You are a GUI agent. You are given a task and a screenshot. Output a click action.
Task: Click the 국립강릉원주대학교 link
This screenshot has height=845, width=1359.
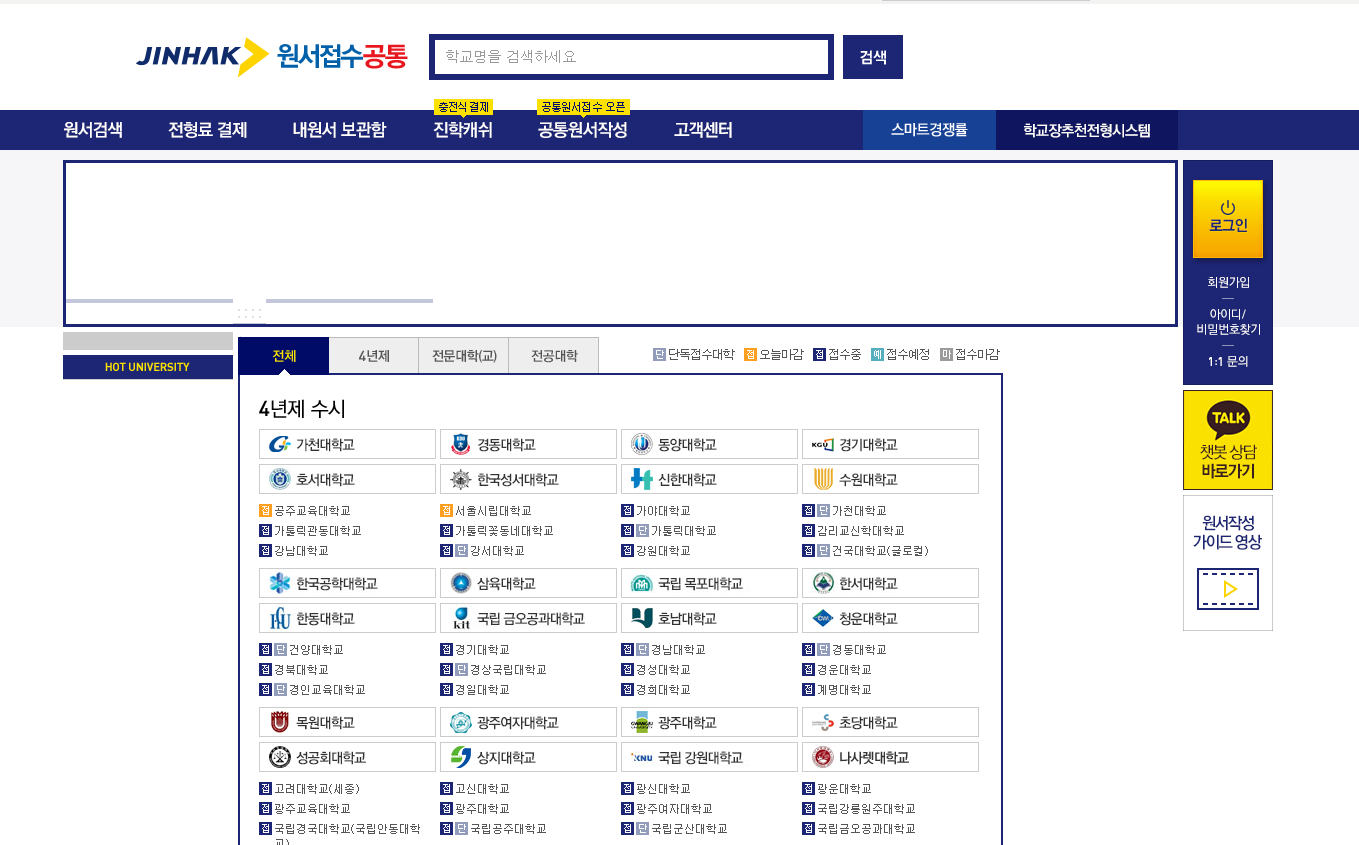point(866,809)
